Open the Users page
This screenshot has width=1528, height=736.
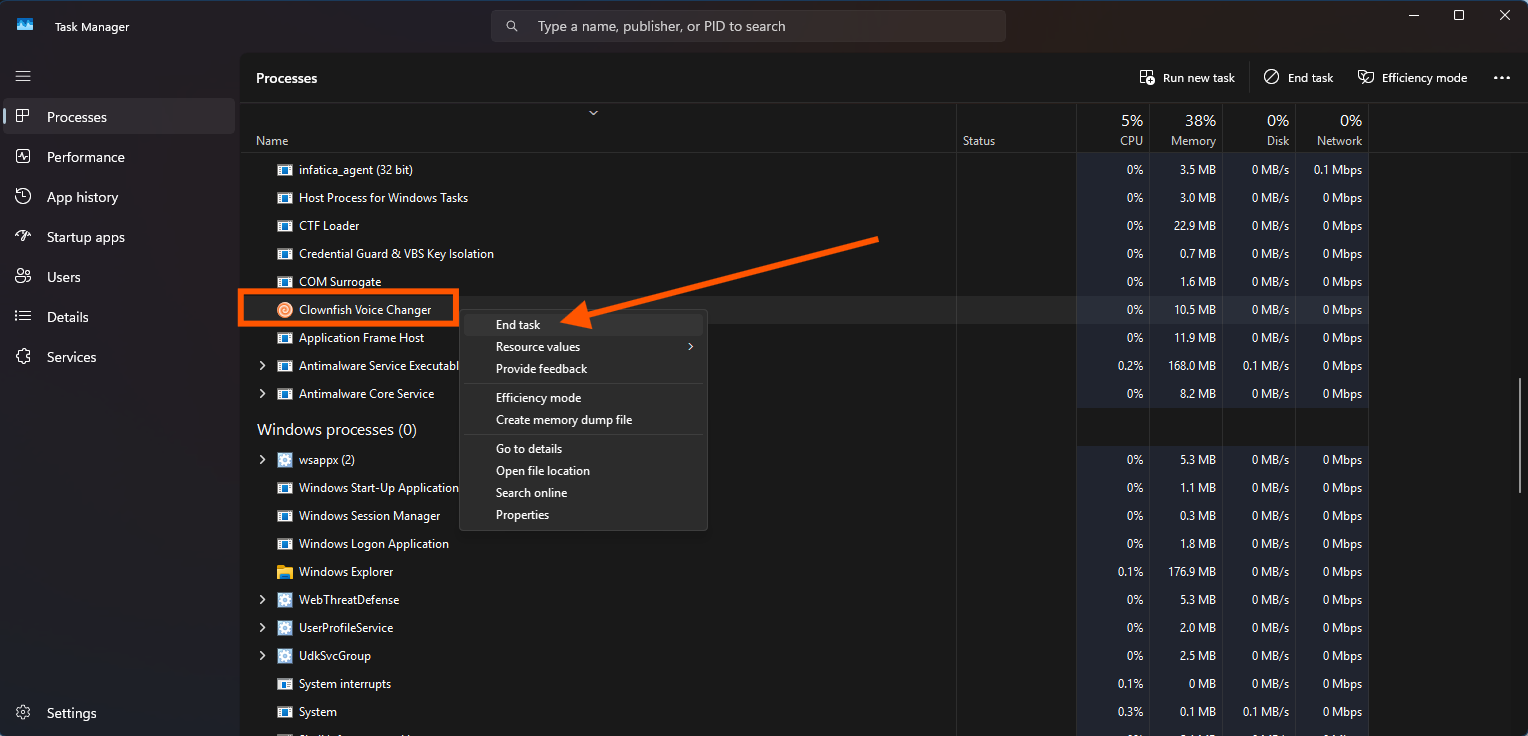click(x=63, y=277)
